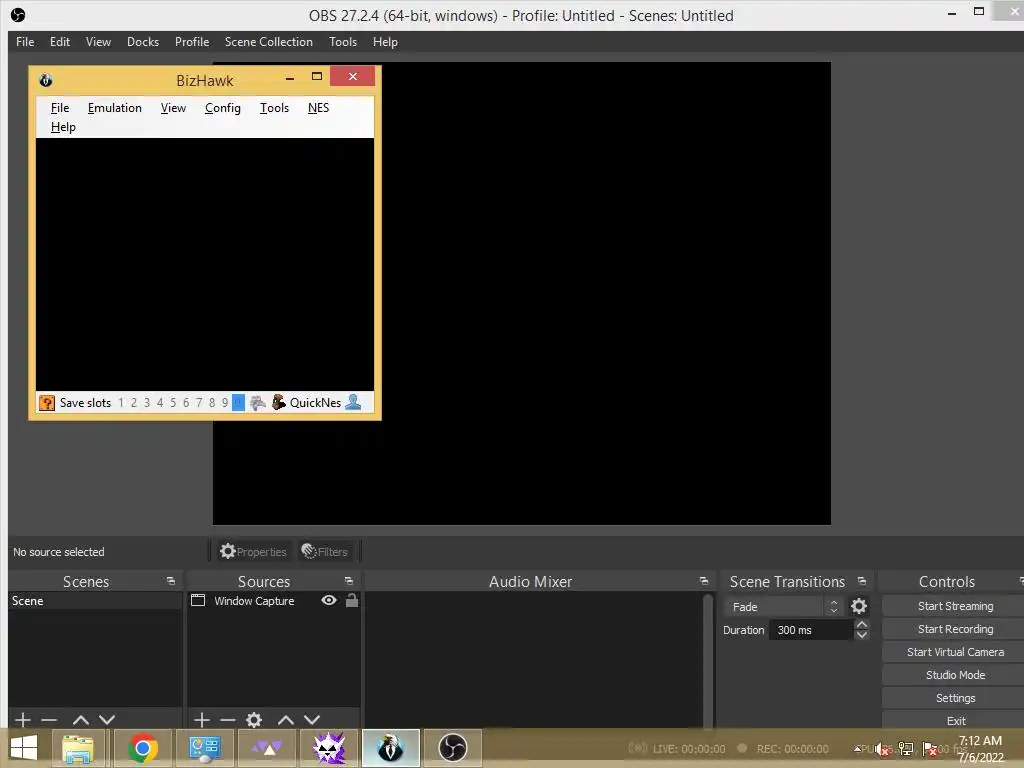This screenshot has width=1024, height=768.
Task: Click Start Streaming
Action: (x=955, y=606)
